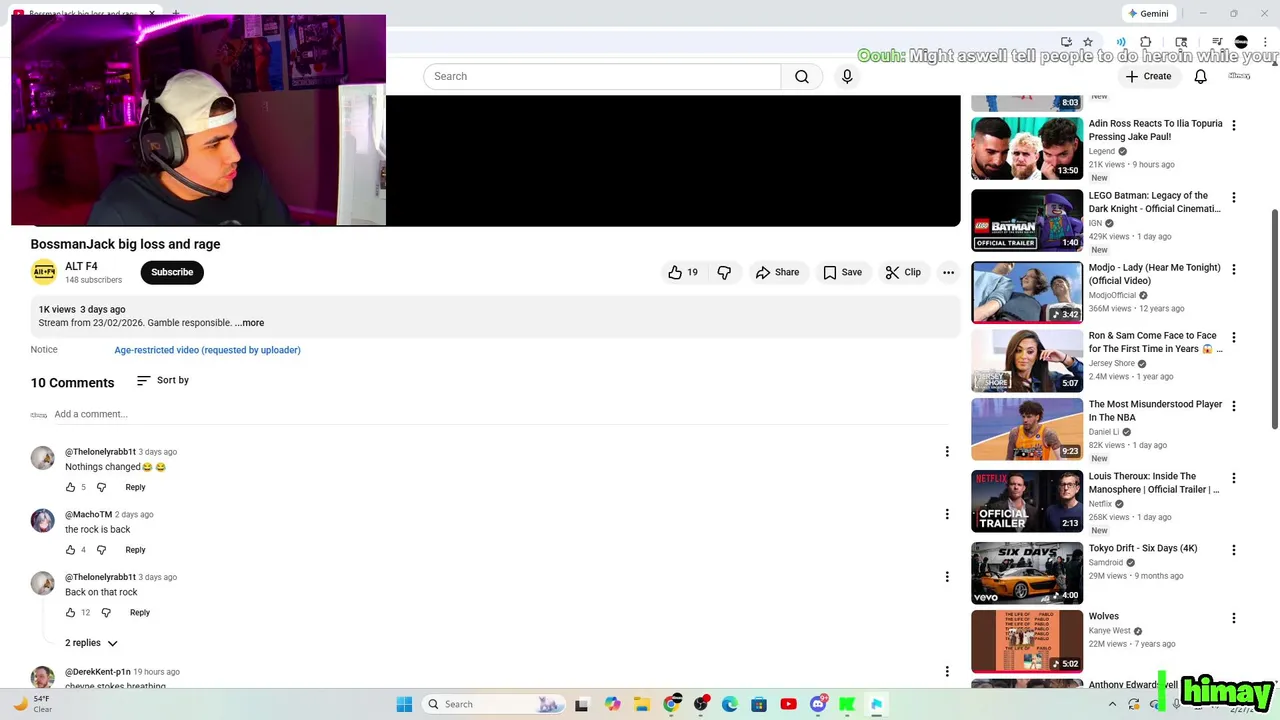Dislike the "Back on that rock" comment
1280x720 pixels.
[106, 612]
